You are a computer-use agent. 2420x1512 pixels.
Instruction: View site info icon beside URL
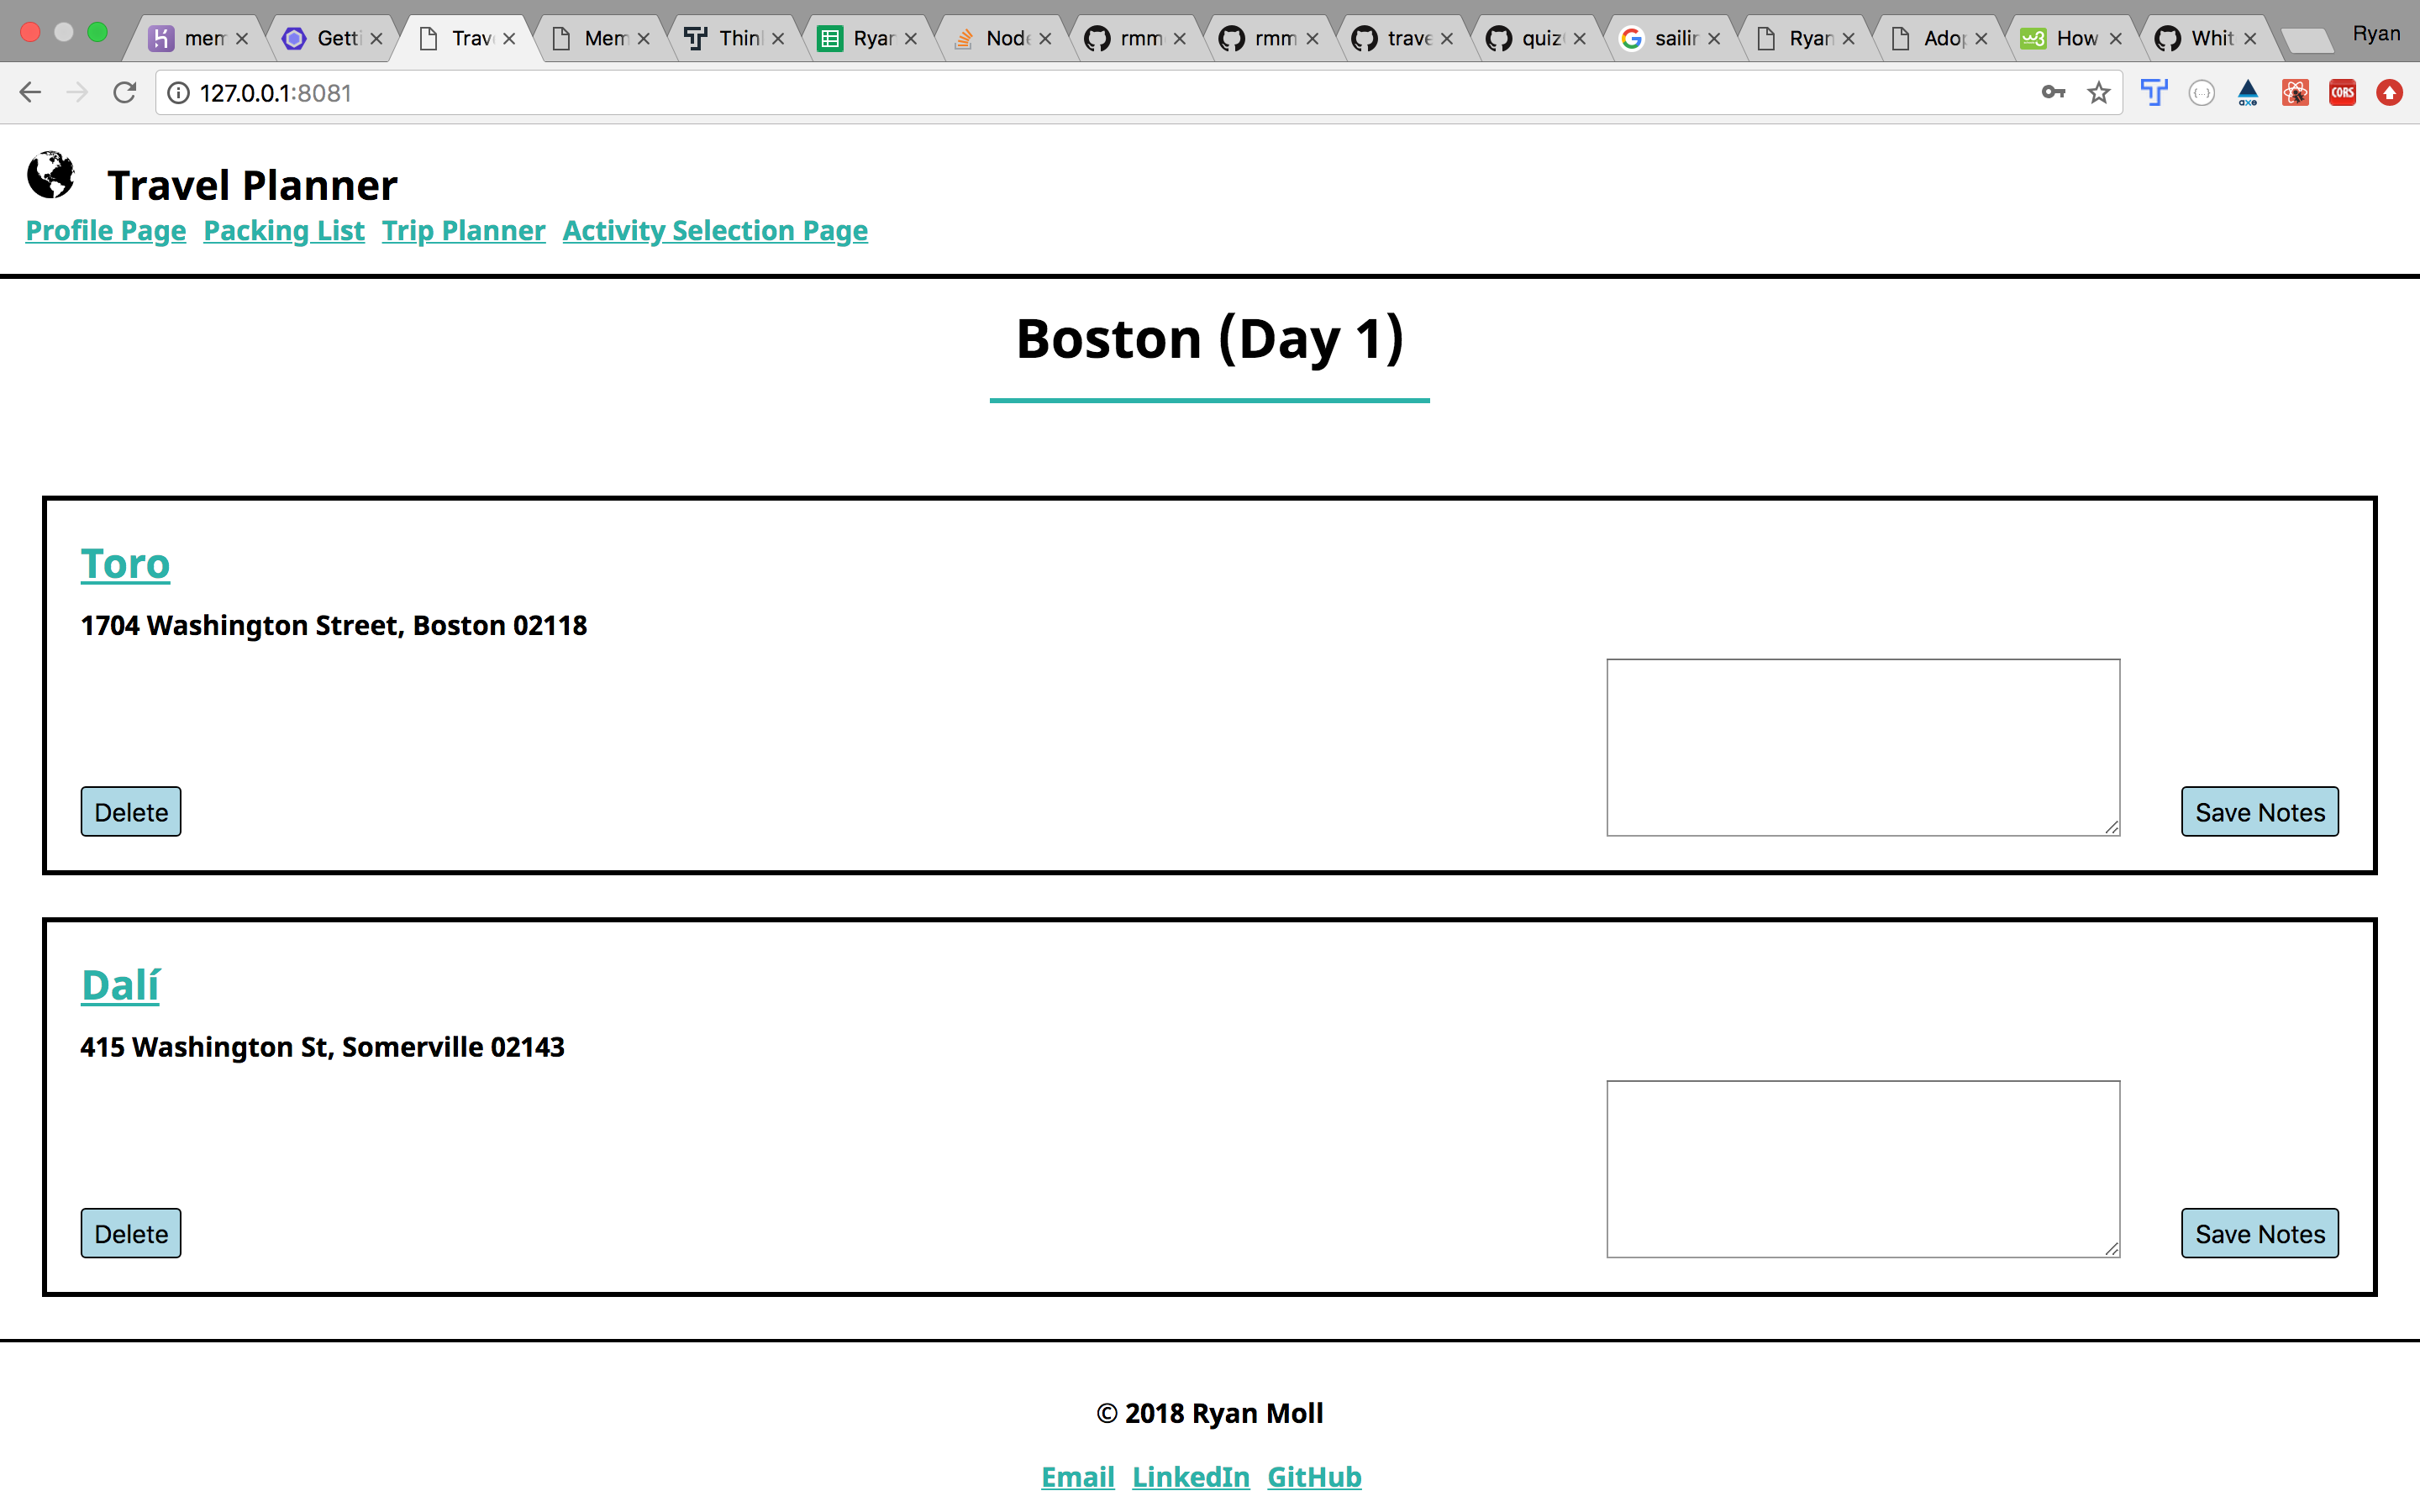(178, 93)
